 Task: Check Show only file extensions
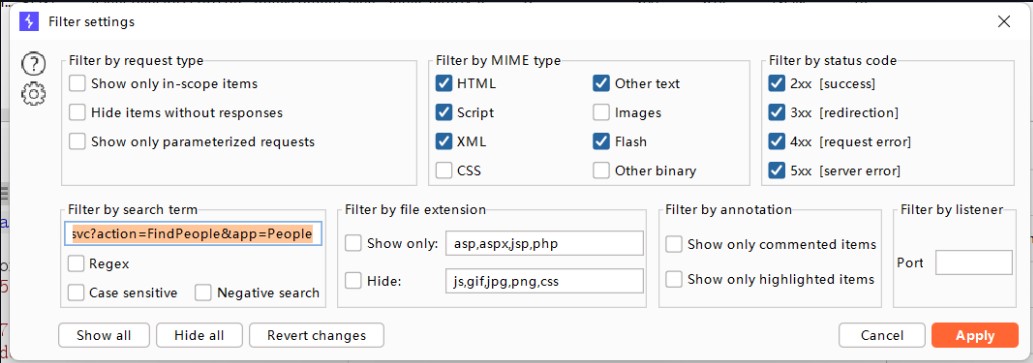[354, 243]
